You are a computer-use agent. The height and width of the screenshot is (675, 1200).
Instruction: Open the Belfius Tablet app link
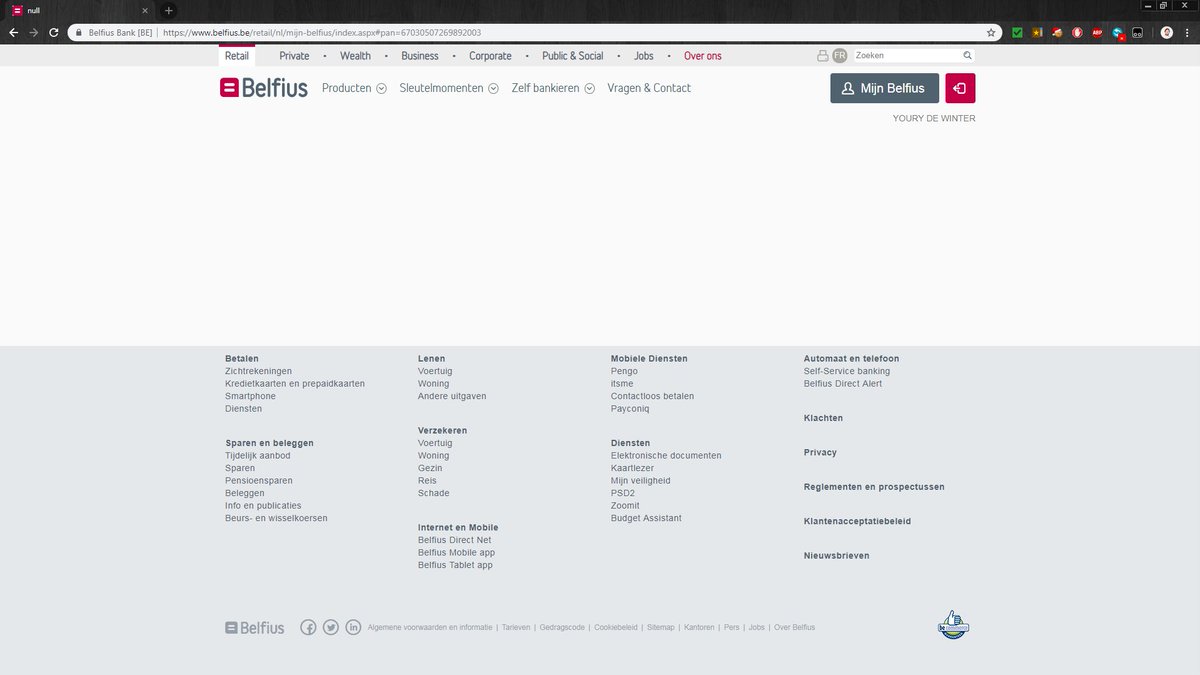pos(455,565)
